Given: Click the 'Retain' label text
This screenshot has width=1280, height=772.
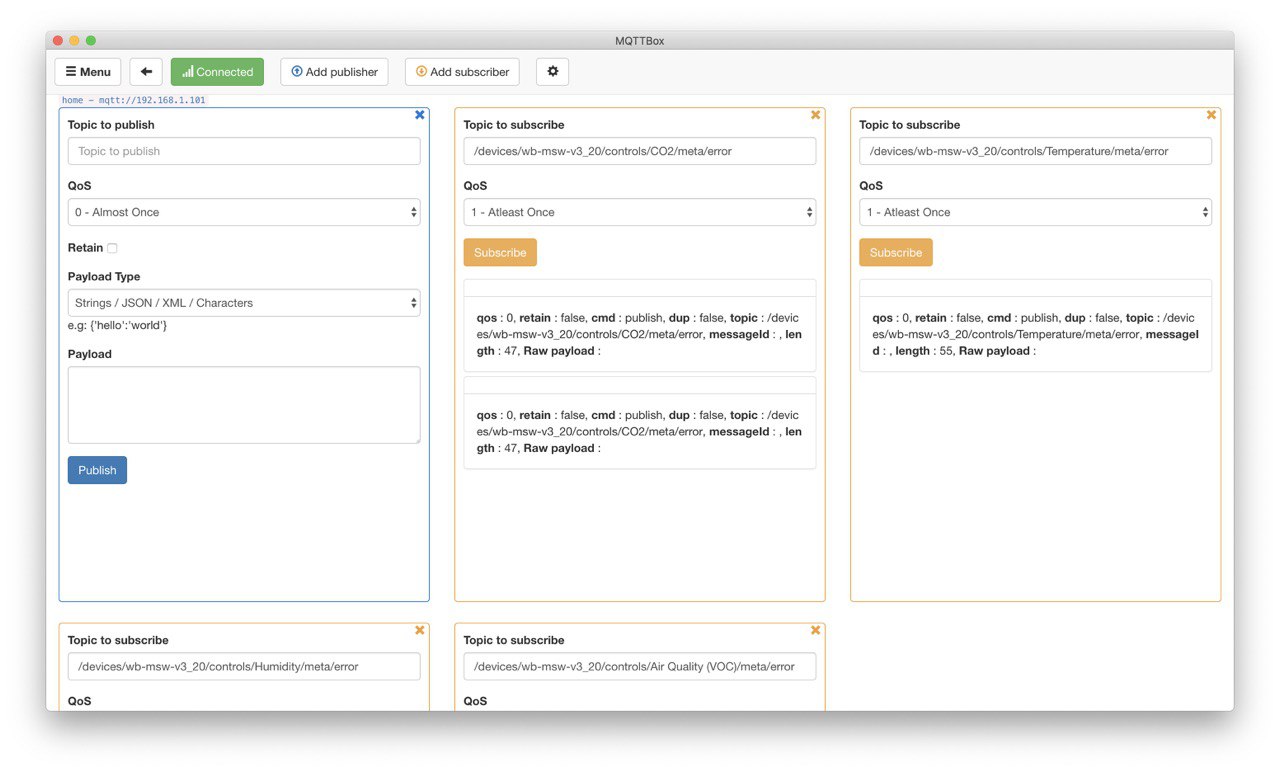Looking at the screenshot, I should point(85,248).
